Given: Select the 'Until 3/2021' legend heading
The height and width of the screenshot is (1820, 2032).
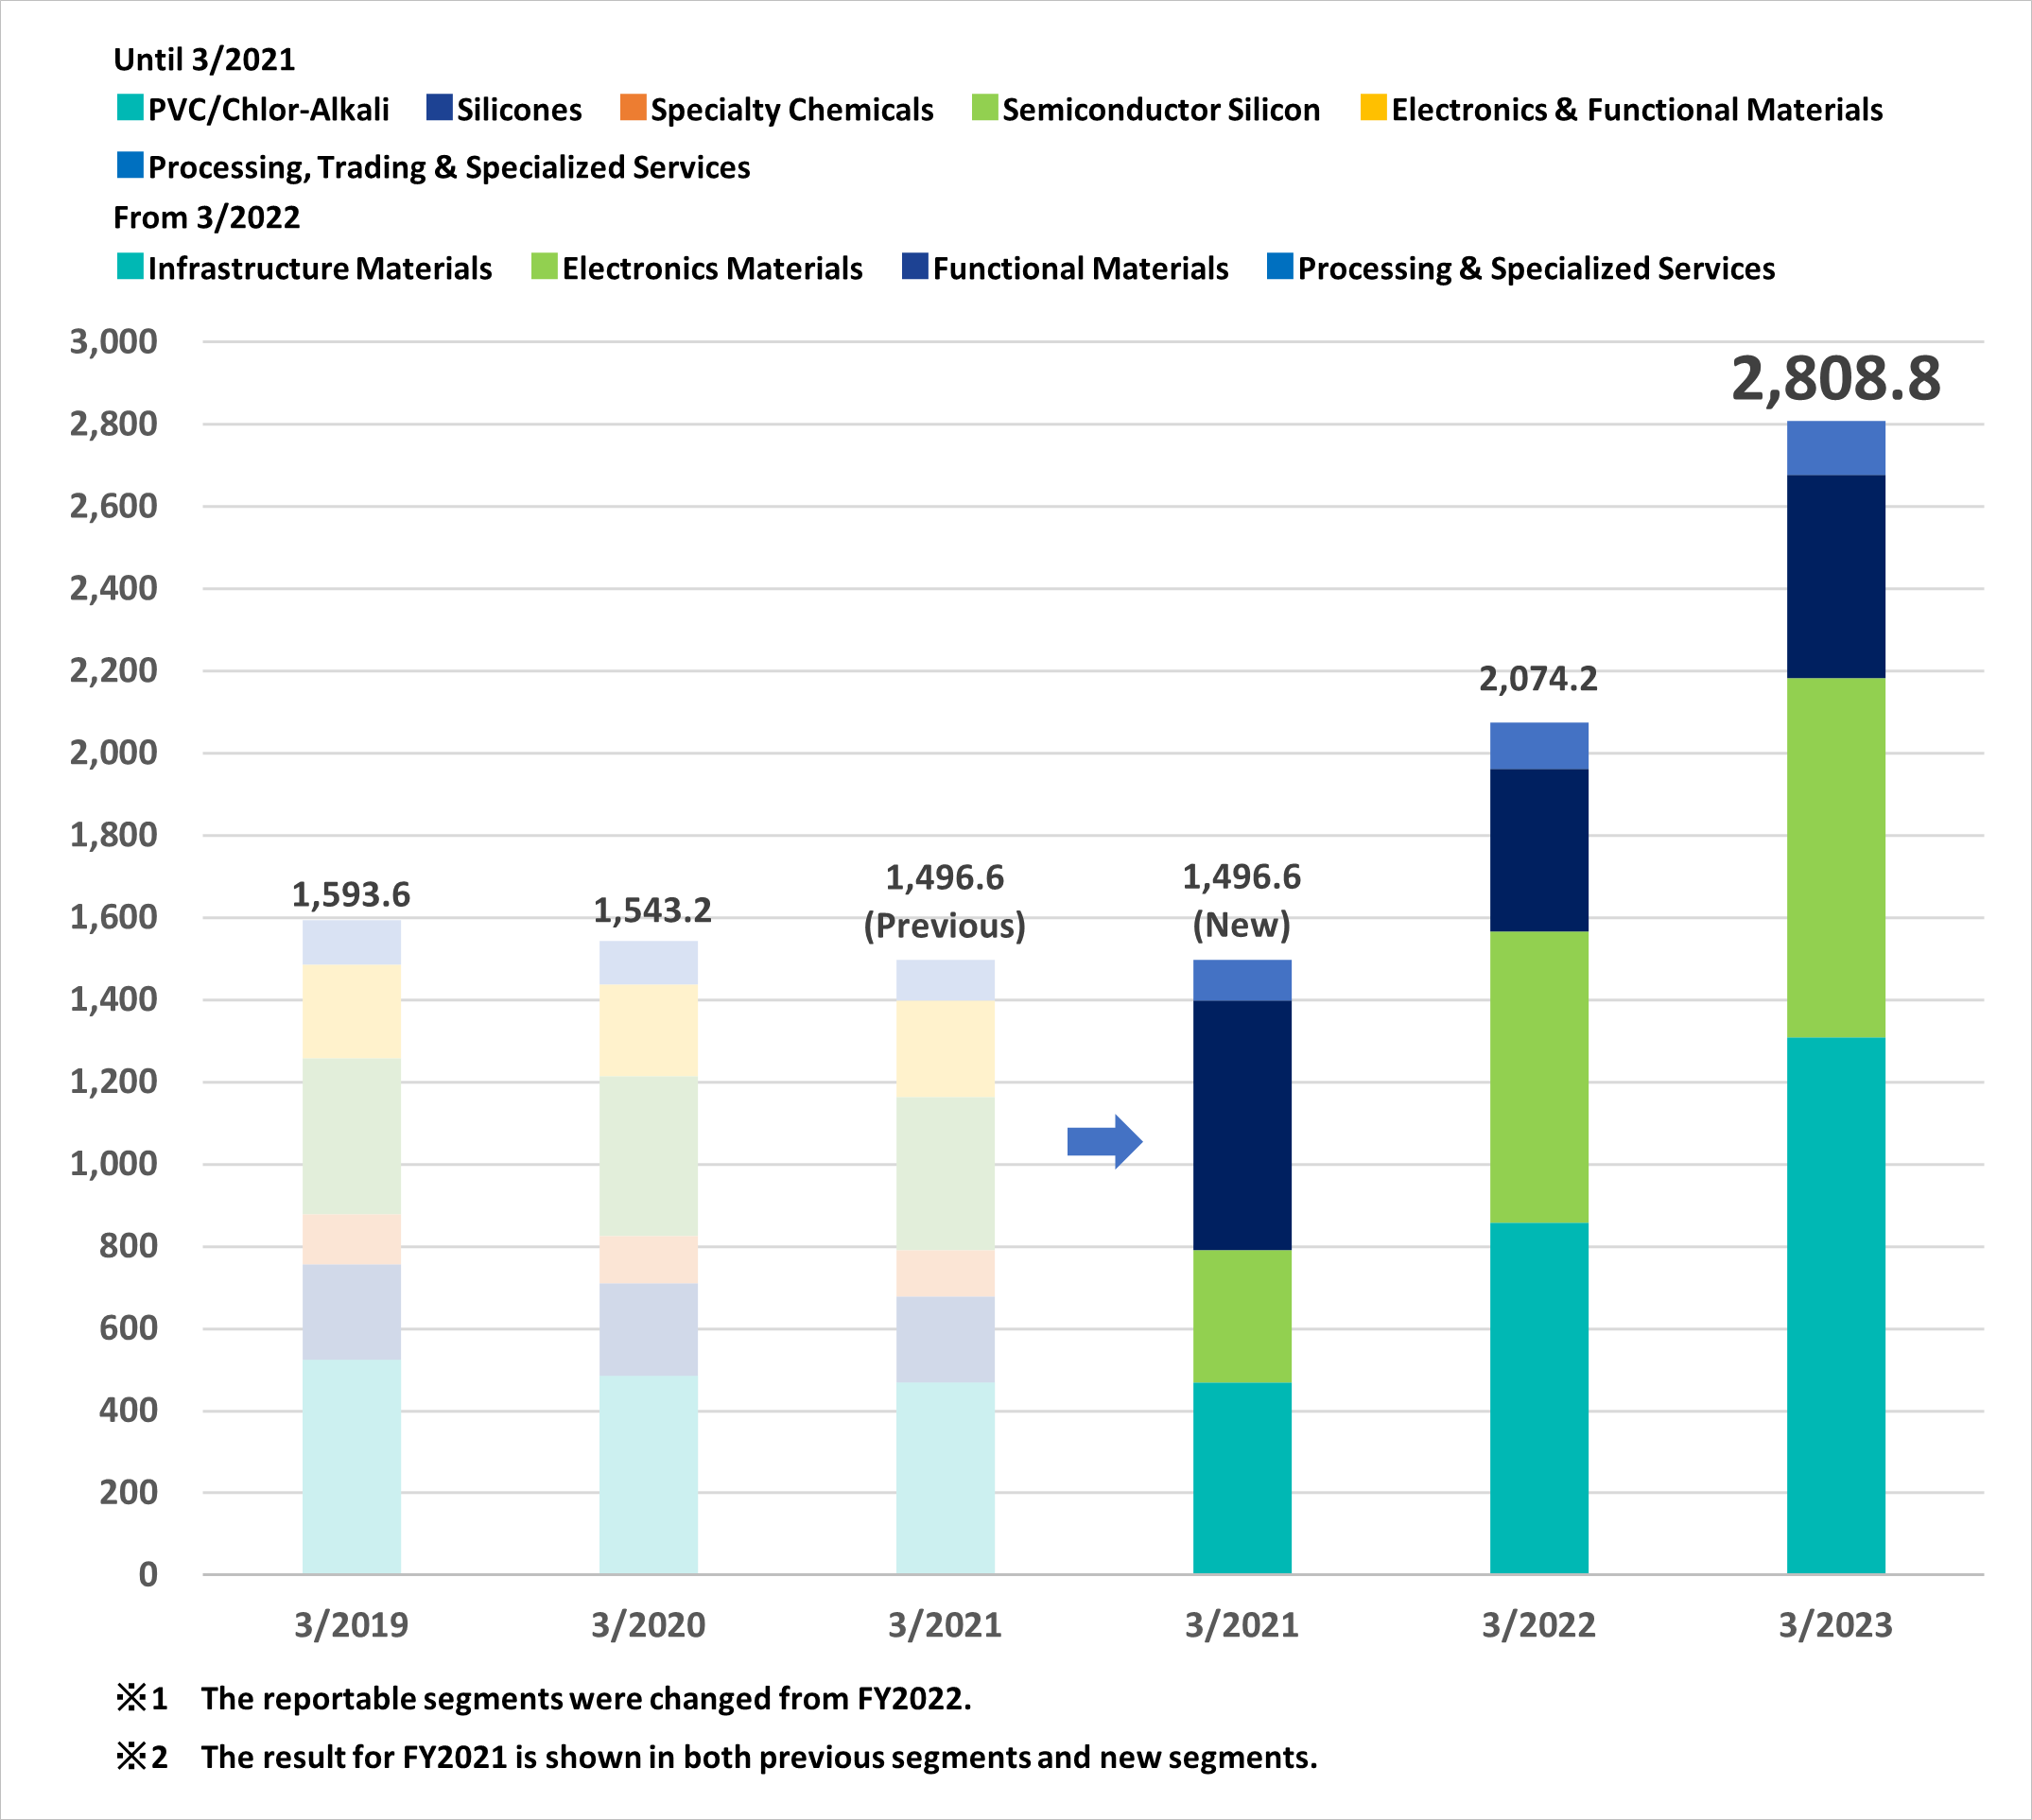Looking at the screenshot, I should point(204,60).
